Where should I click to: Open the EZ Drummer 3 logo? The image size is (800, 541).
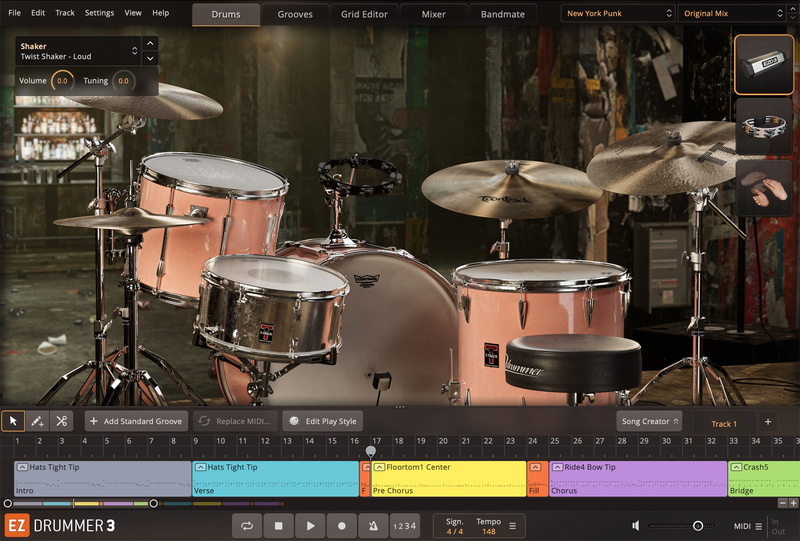60,526
